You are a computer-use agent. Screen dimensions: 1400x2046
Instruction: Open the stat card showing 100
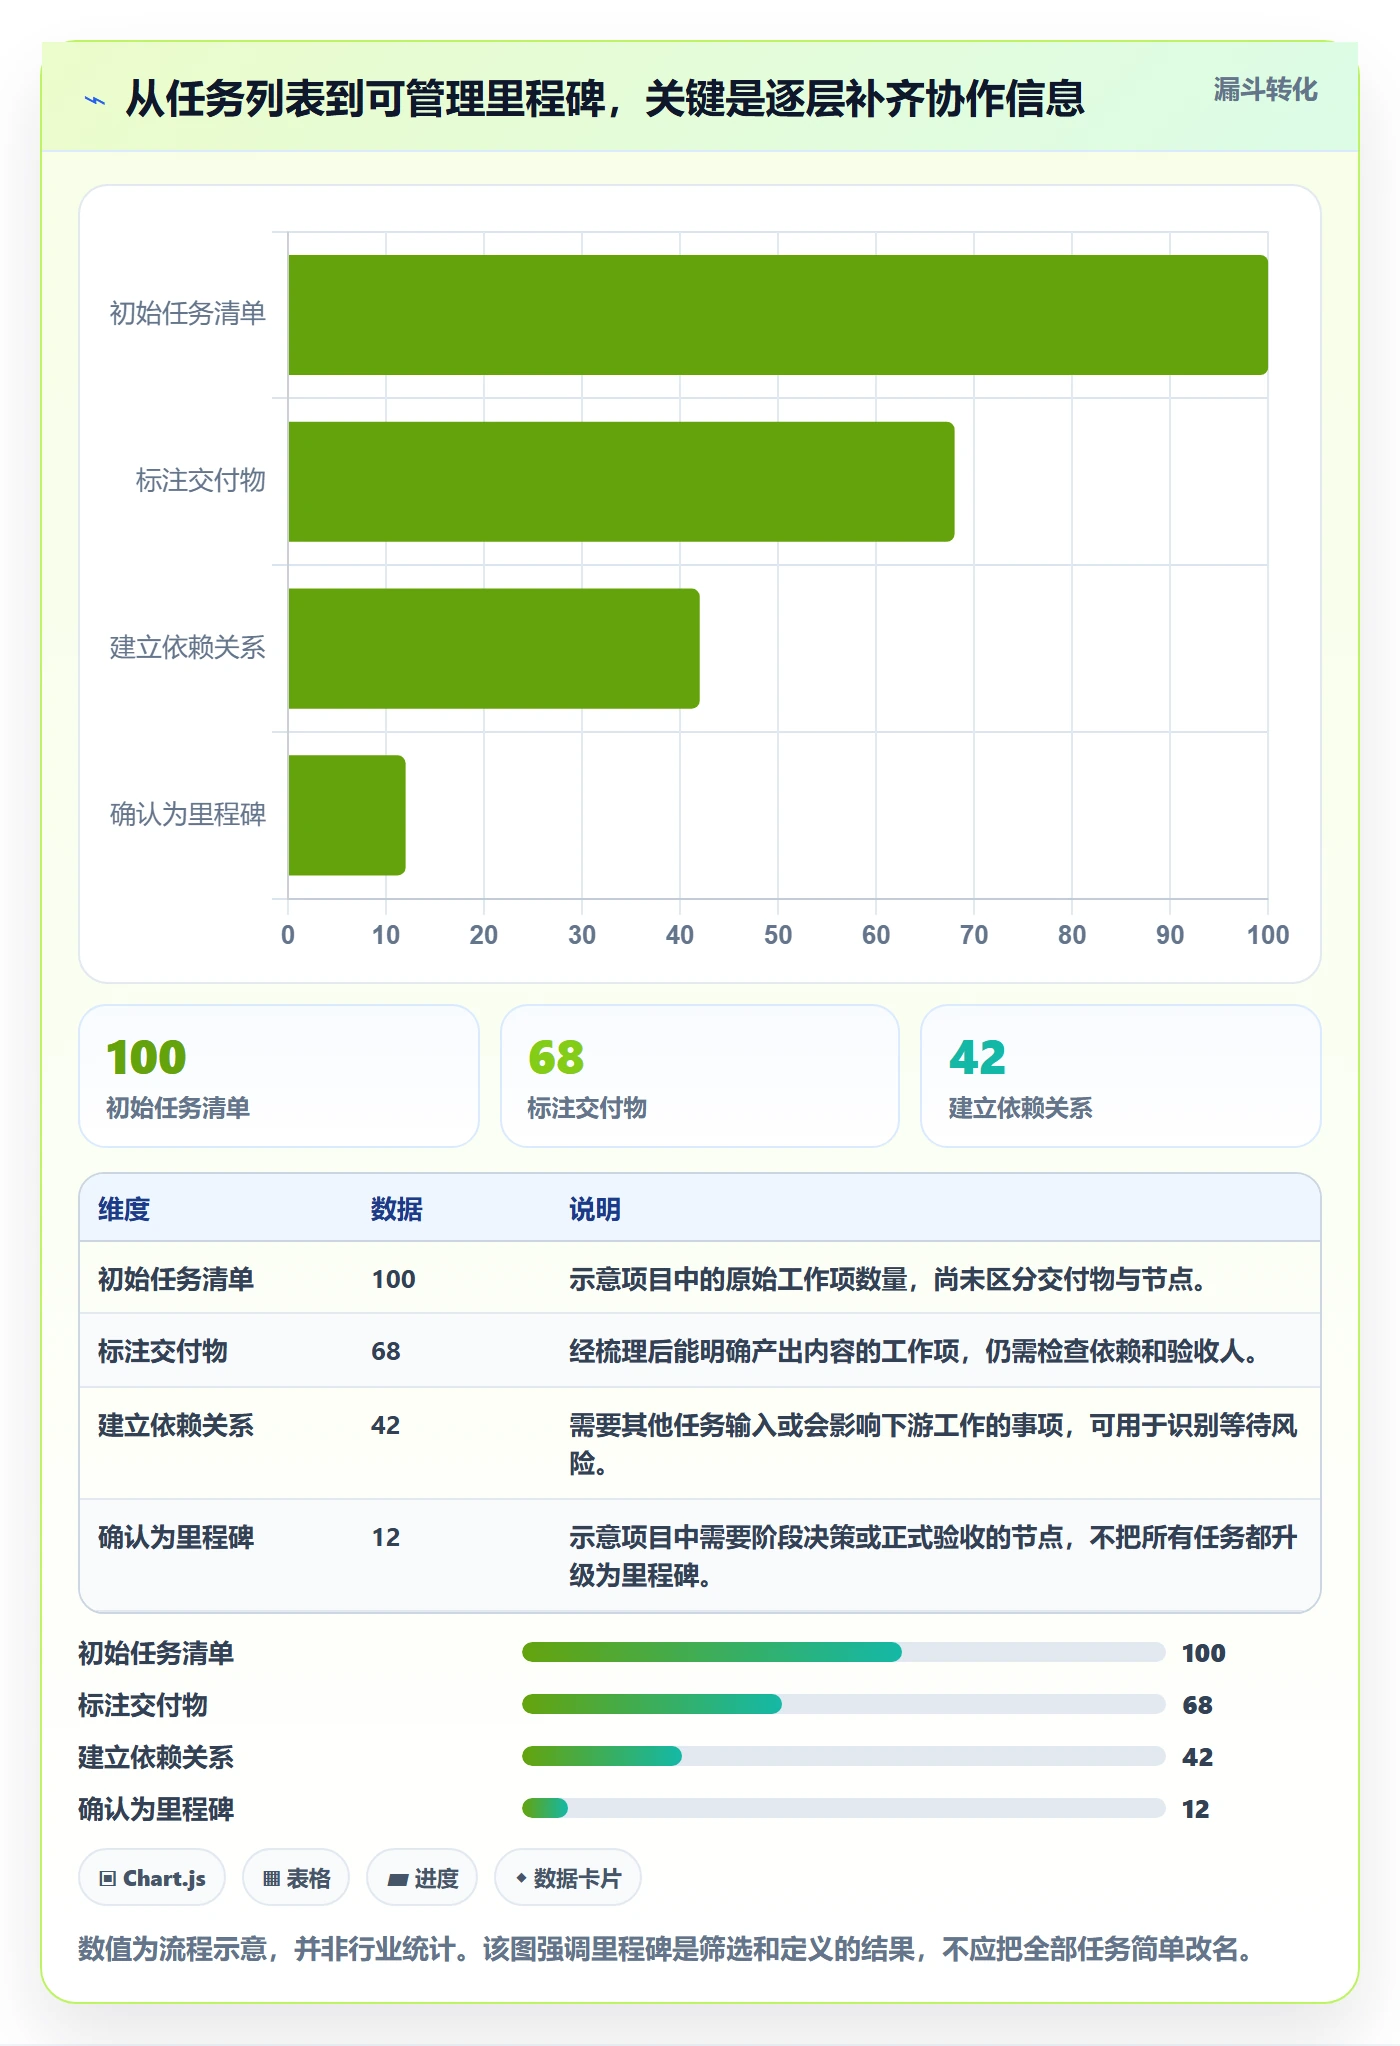[279, 1076]
